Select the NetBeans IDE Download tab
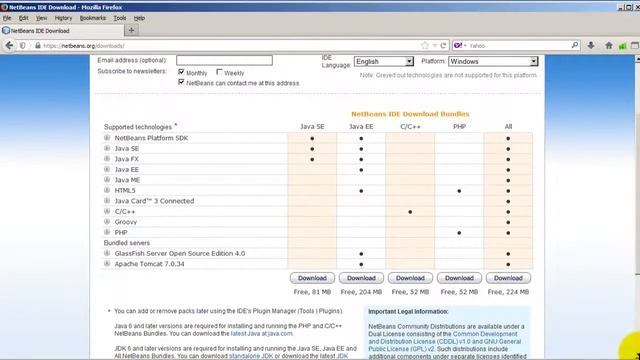 point(62,31)
